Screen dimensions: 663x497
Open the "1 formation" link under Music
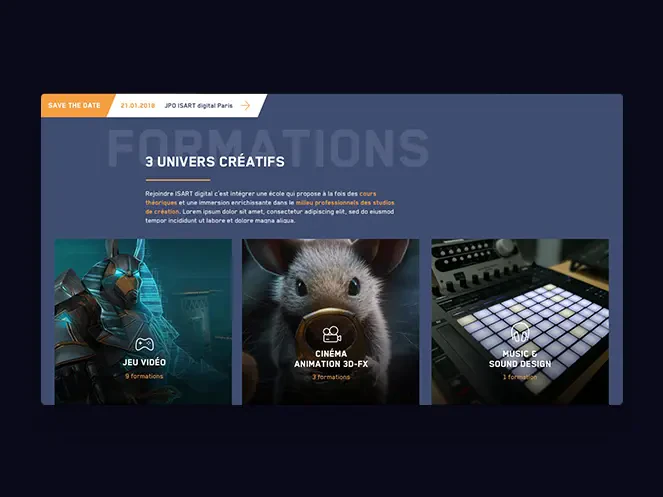pos(520,378)
